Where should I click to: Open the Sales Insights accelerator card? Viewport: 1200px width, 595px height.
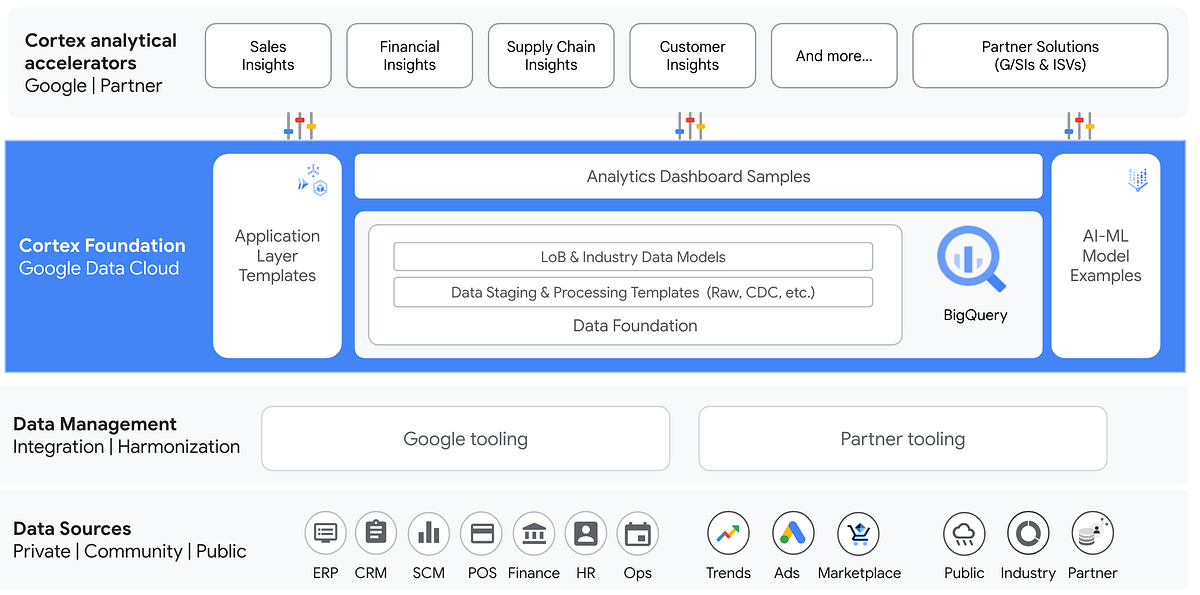point(267,55)
